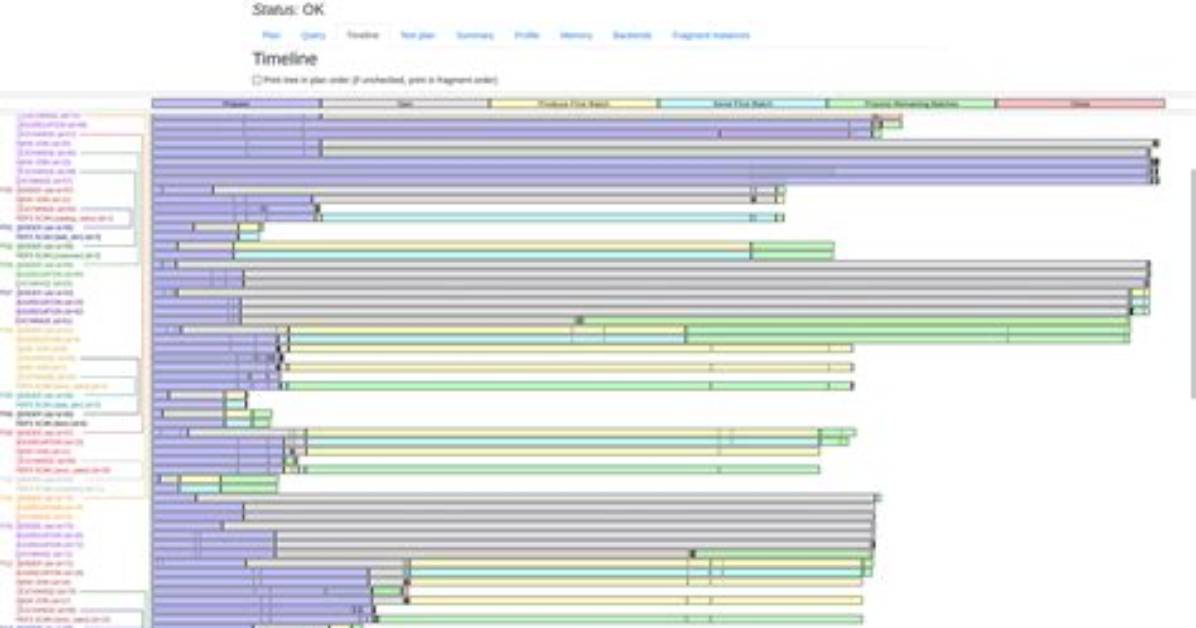The image size is (1196, 628).
Task: Click the yellow Produce First Batch legend
Action: click(574, 104)
